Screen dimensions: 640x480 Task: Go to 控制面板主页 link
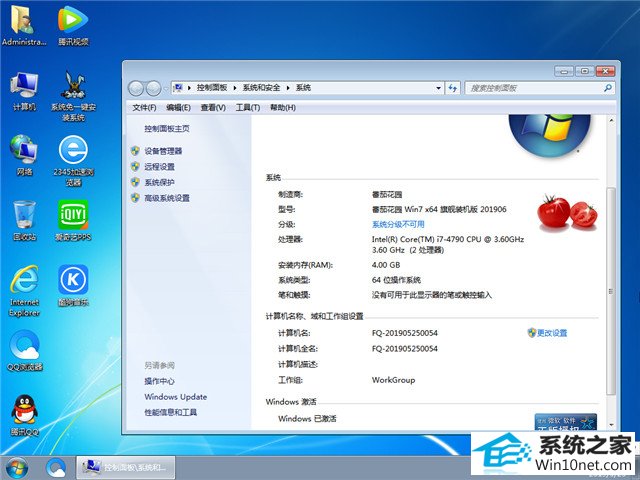[167, 129]
